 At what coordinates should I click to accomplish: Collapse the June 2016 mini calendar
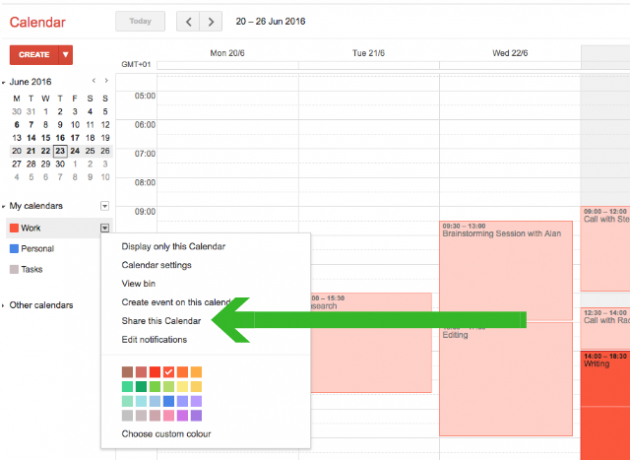coord(3,82)
